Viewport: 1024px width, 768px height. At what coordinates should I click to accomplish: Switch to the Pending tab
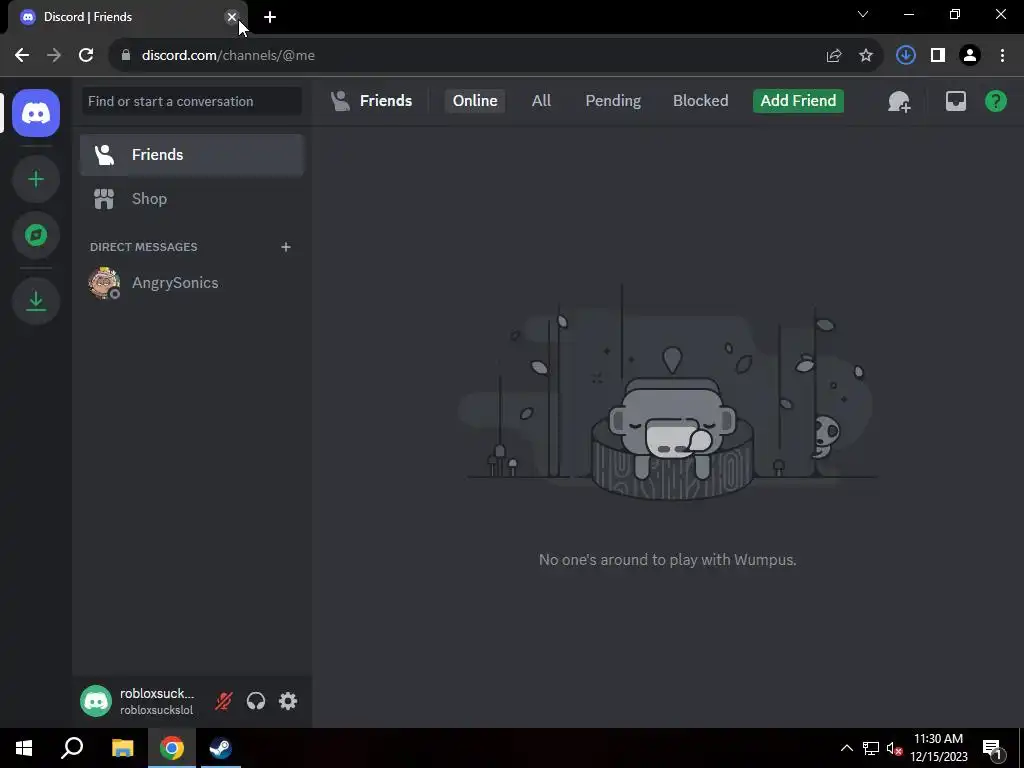tap(613, 101)
